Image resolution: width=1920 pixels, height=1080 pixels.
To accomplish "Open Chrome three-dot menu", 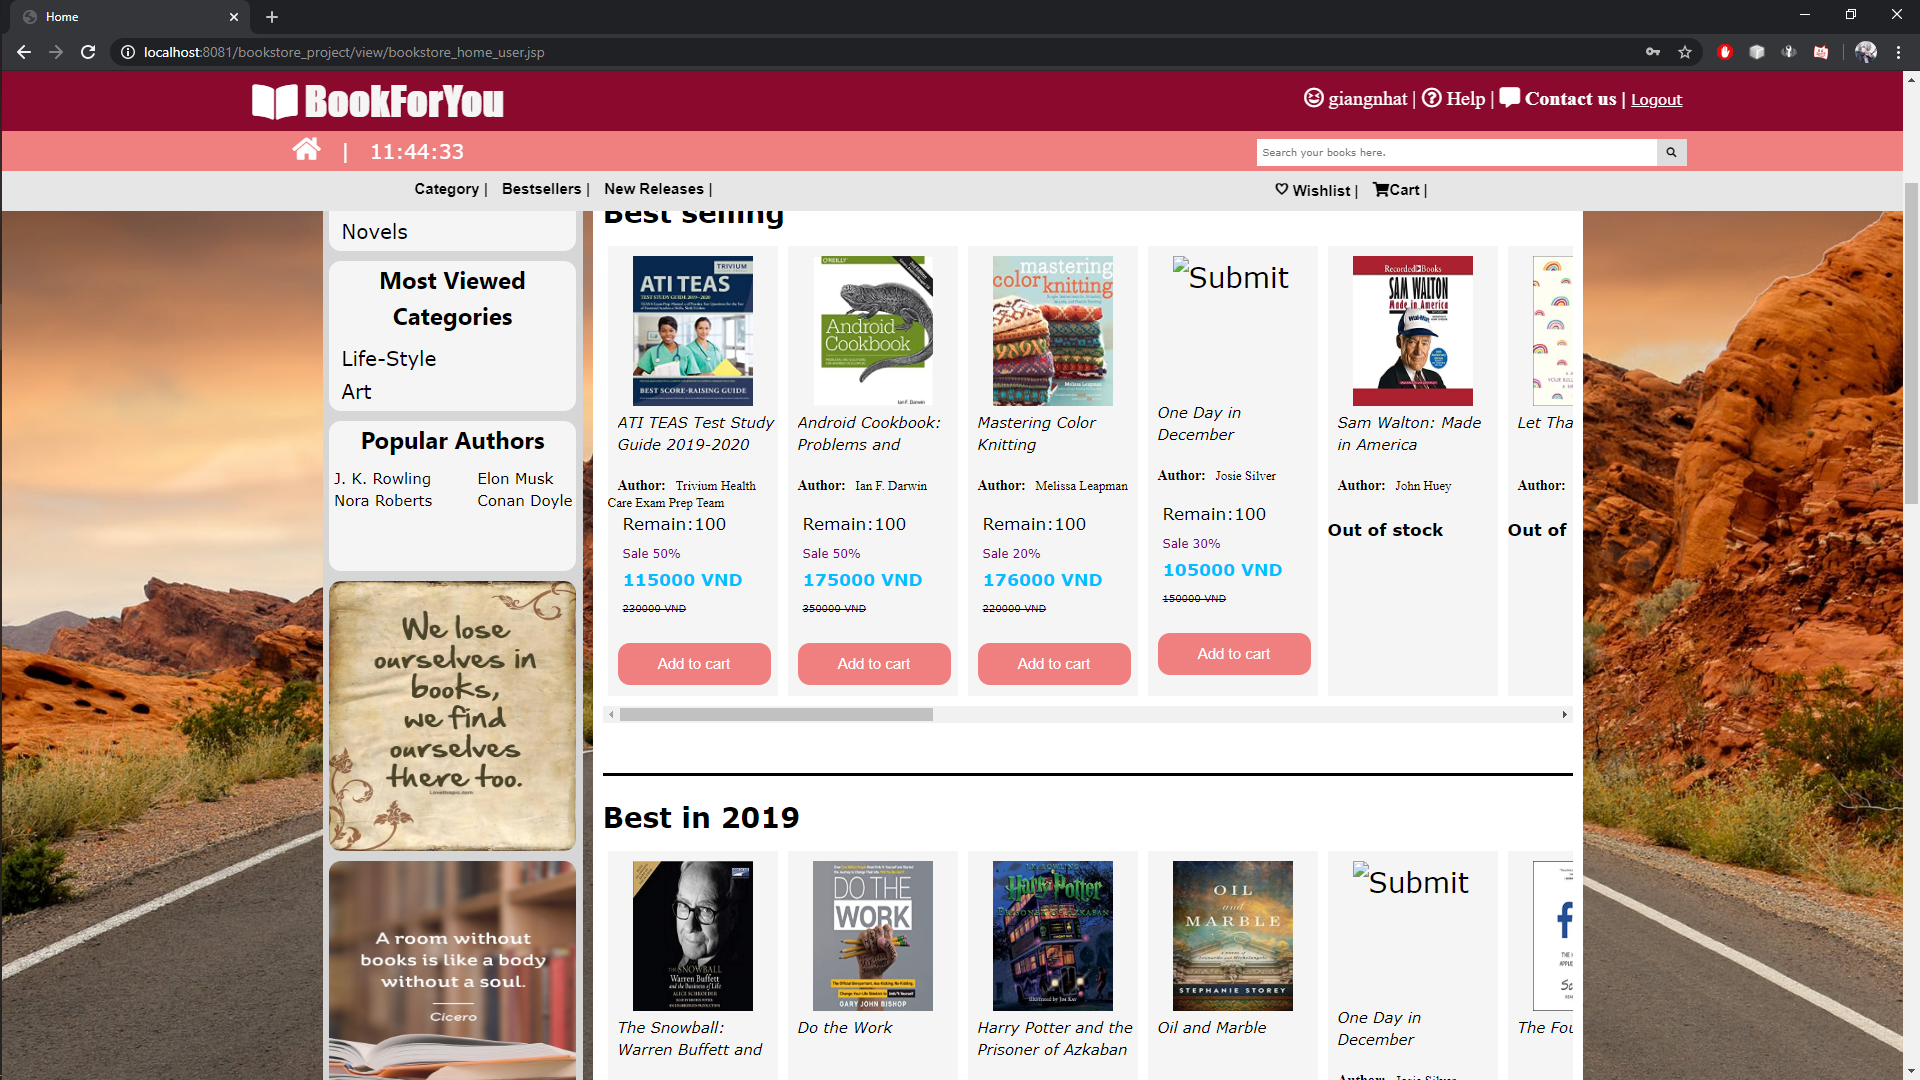I will (1898, 52).
